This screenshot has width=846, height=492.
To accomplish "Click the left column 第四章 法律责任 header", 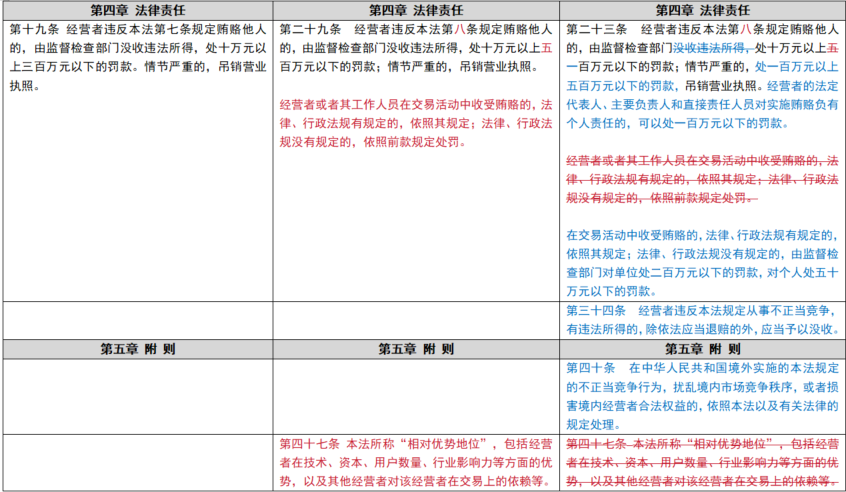I will (x=138, y=9).
